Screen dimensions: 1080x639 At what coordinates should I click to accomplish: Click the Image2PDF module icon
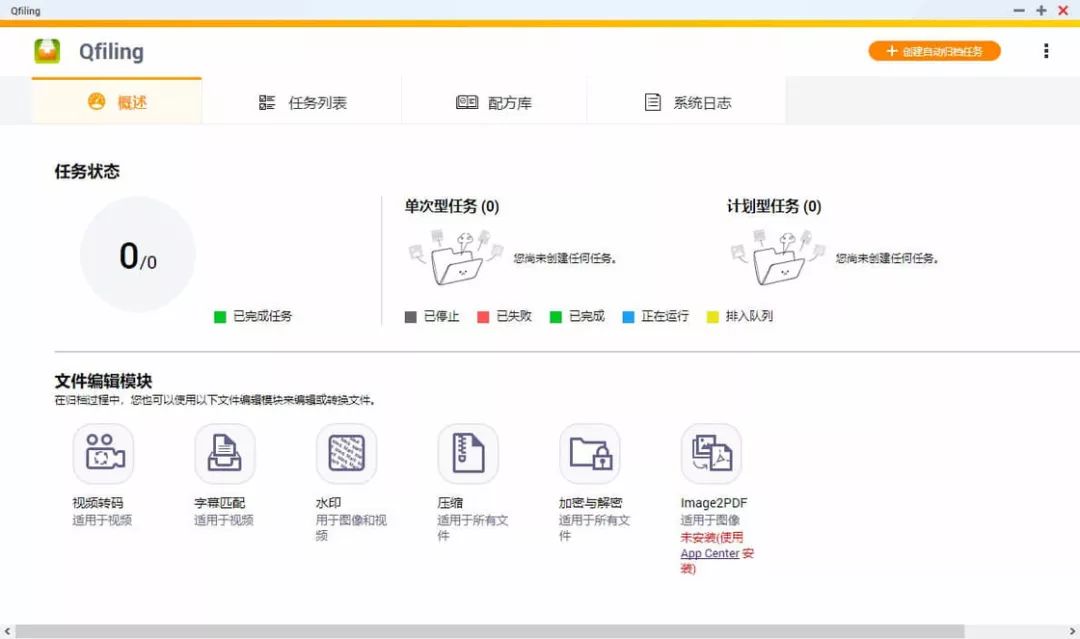pyautogui.click(x=712, y=454)
